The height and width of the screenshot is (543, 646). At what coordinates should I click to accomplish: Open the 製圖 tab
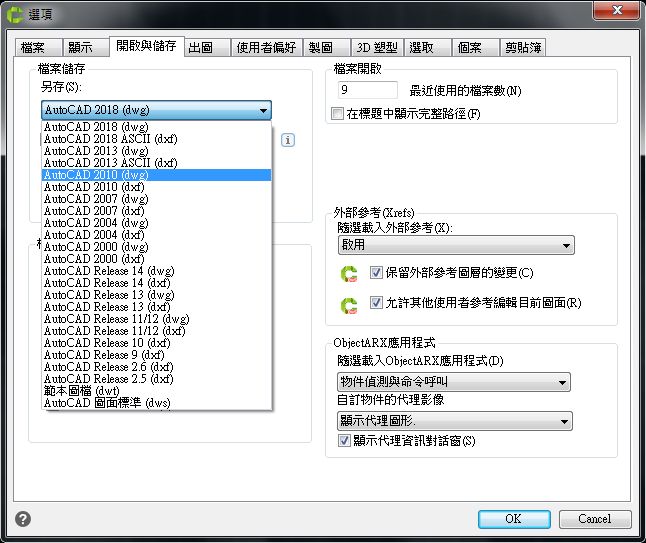pyautogui.click(x=327, y=47)
